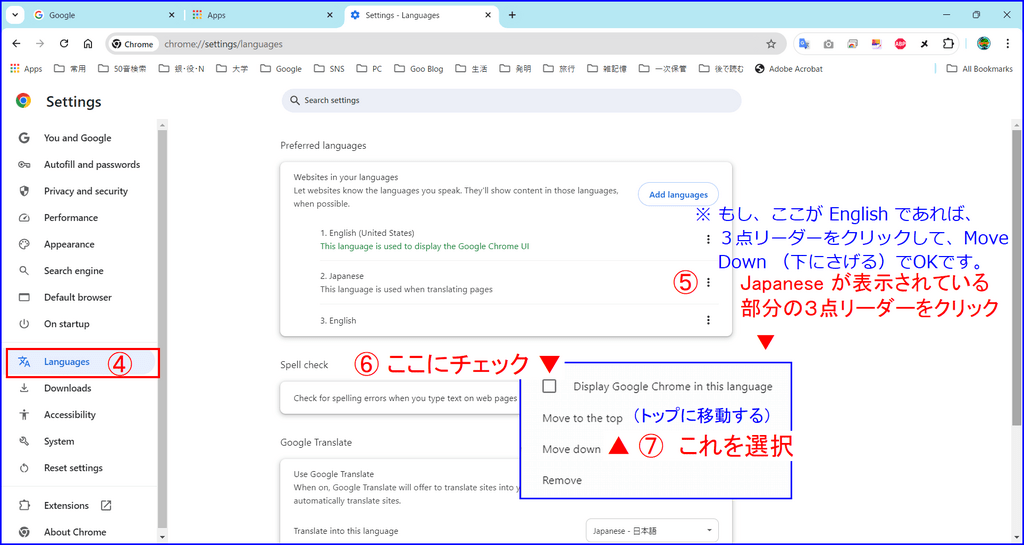Screen dimensions: 1024x545
Task: Open the Google bookmark folder
Action: 280,69
